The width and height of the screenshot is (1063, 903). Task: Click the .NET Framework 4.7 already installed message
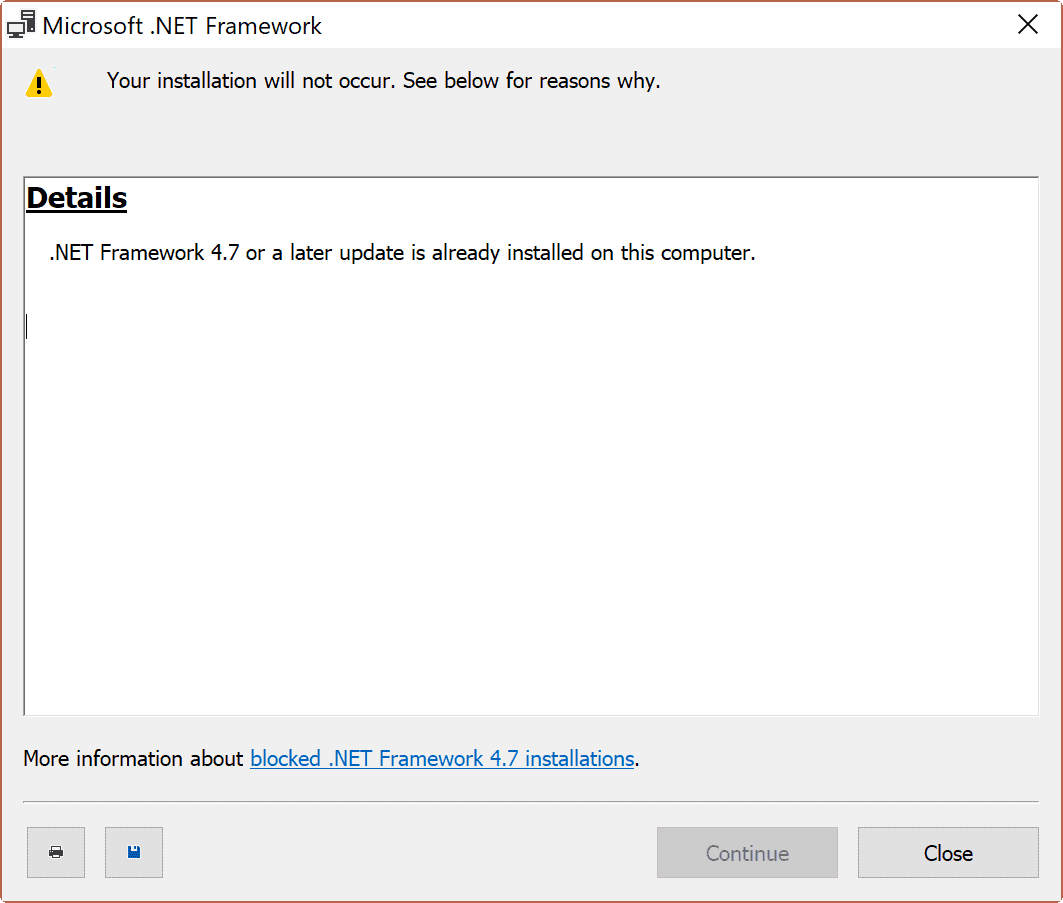pyautogui.click(x=401, y=252)
